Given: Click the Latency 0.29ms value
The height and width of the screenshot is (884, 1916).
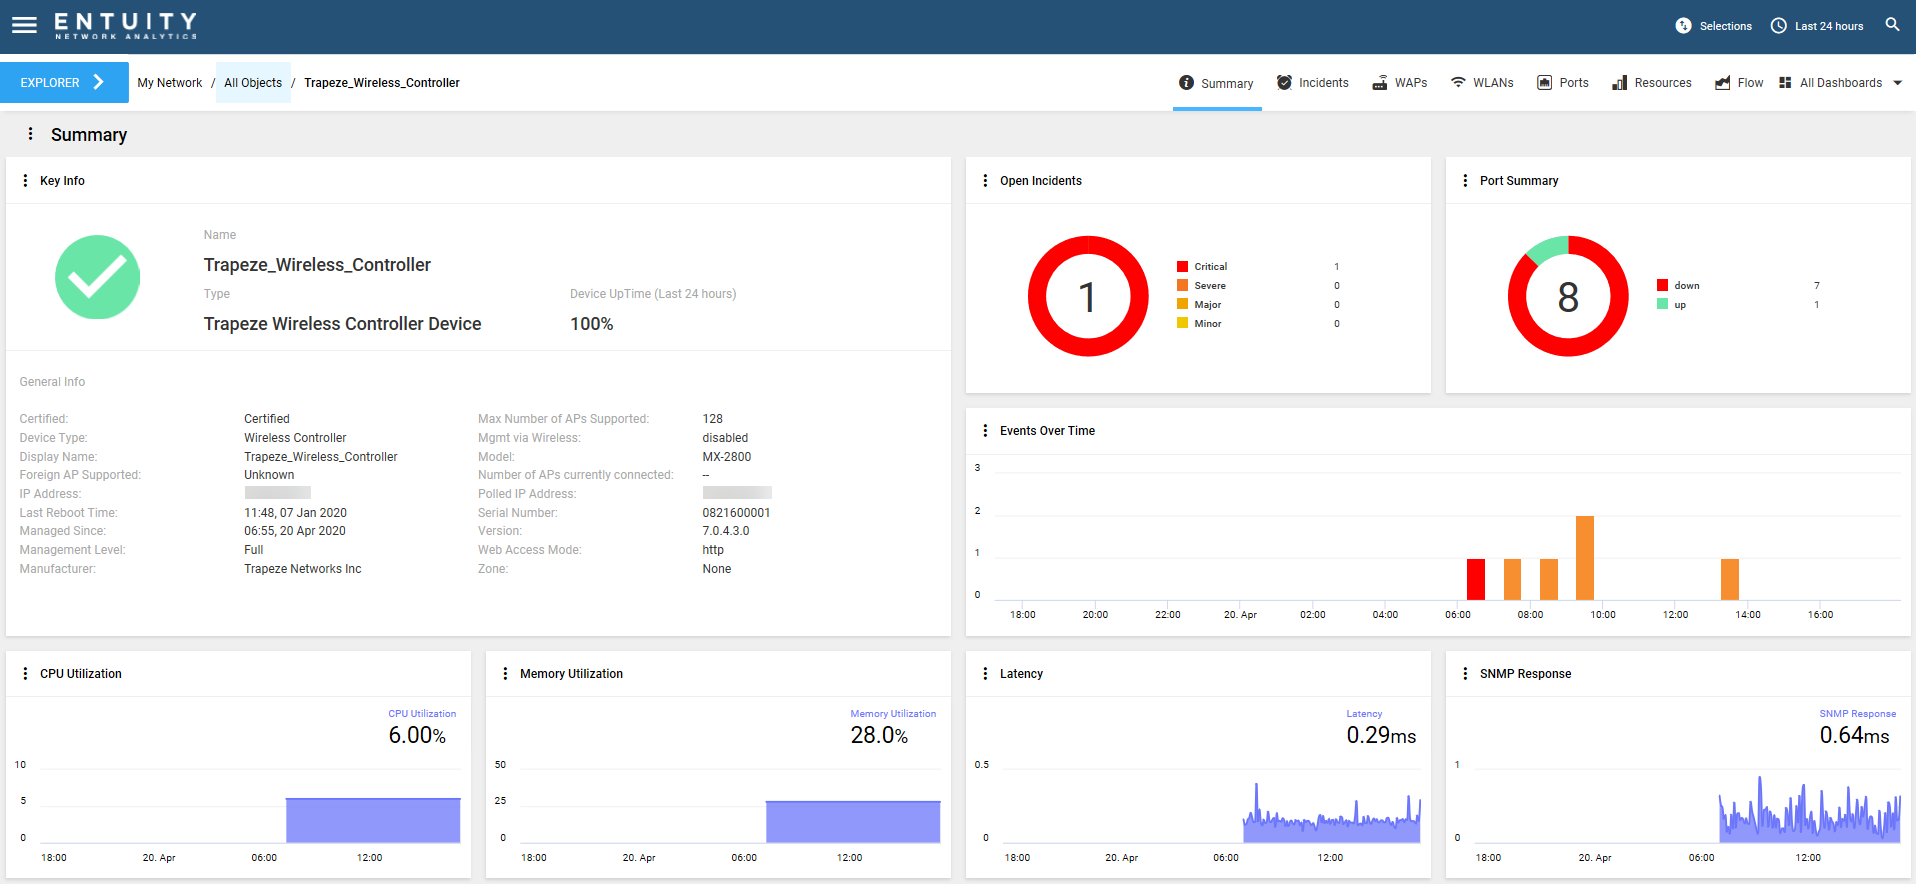Looking at the screenshot, I should 1381,735.
